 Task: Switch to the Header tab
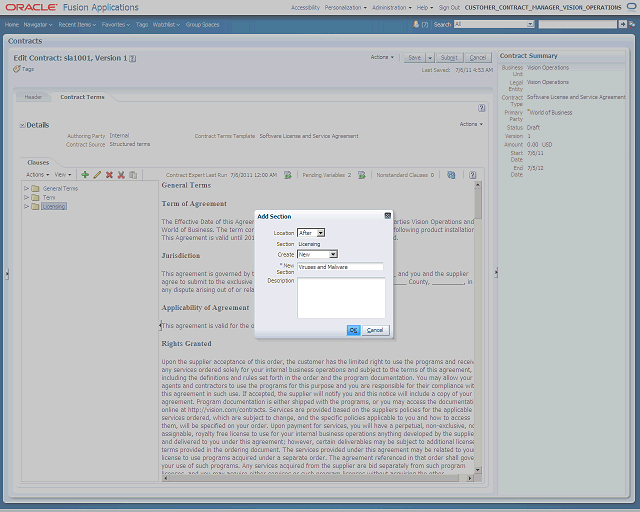click(33, 97)
